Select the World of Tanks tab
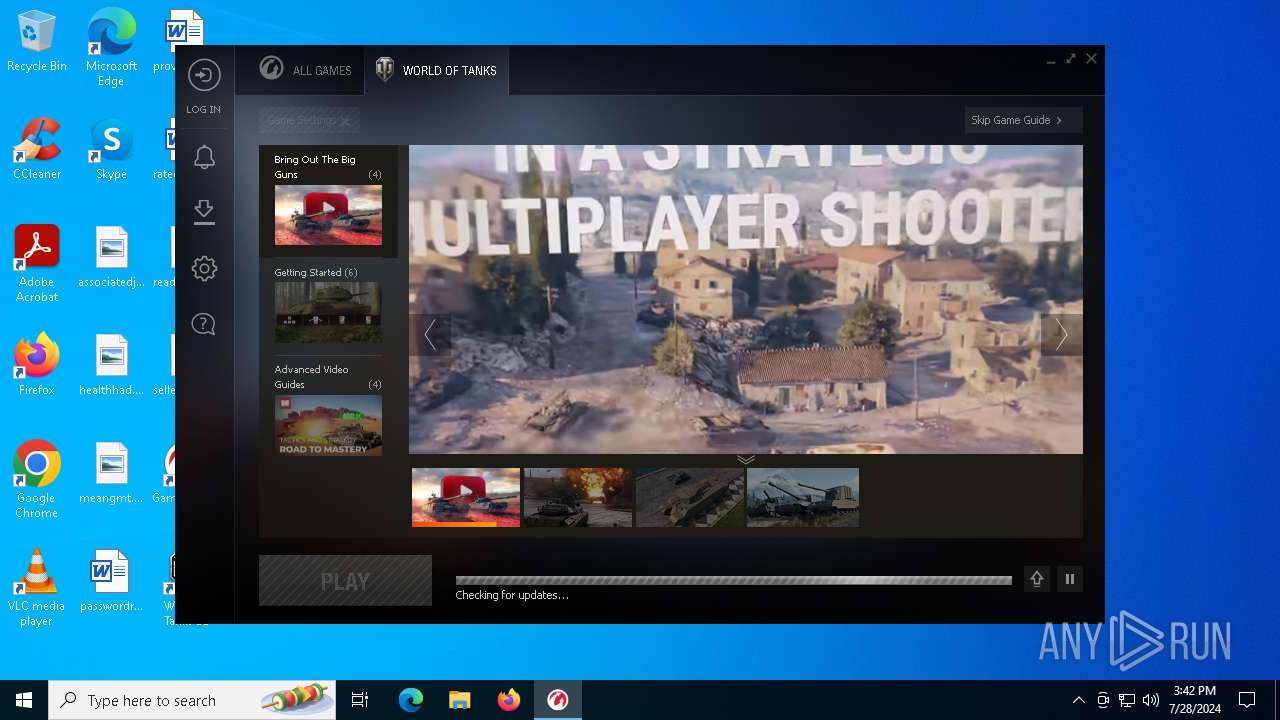 tap(436, 70)
